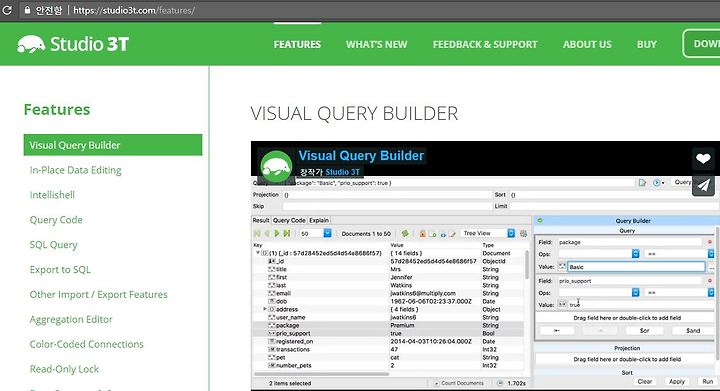
Task: Click the Clear button
Action: (x=645, y=381)
